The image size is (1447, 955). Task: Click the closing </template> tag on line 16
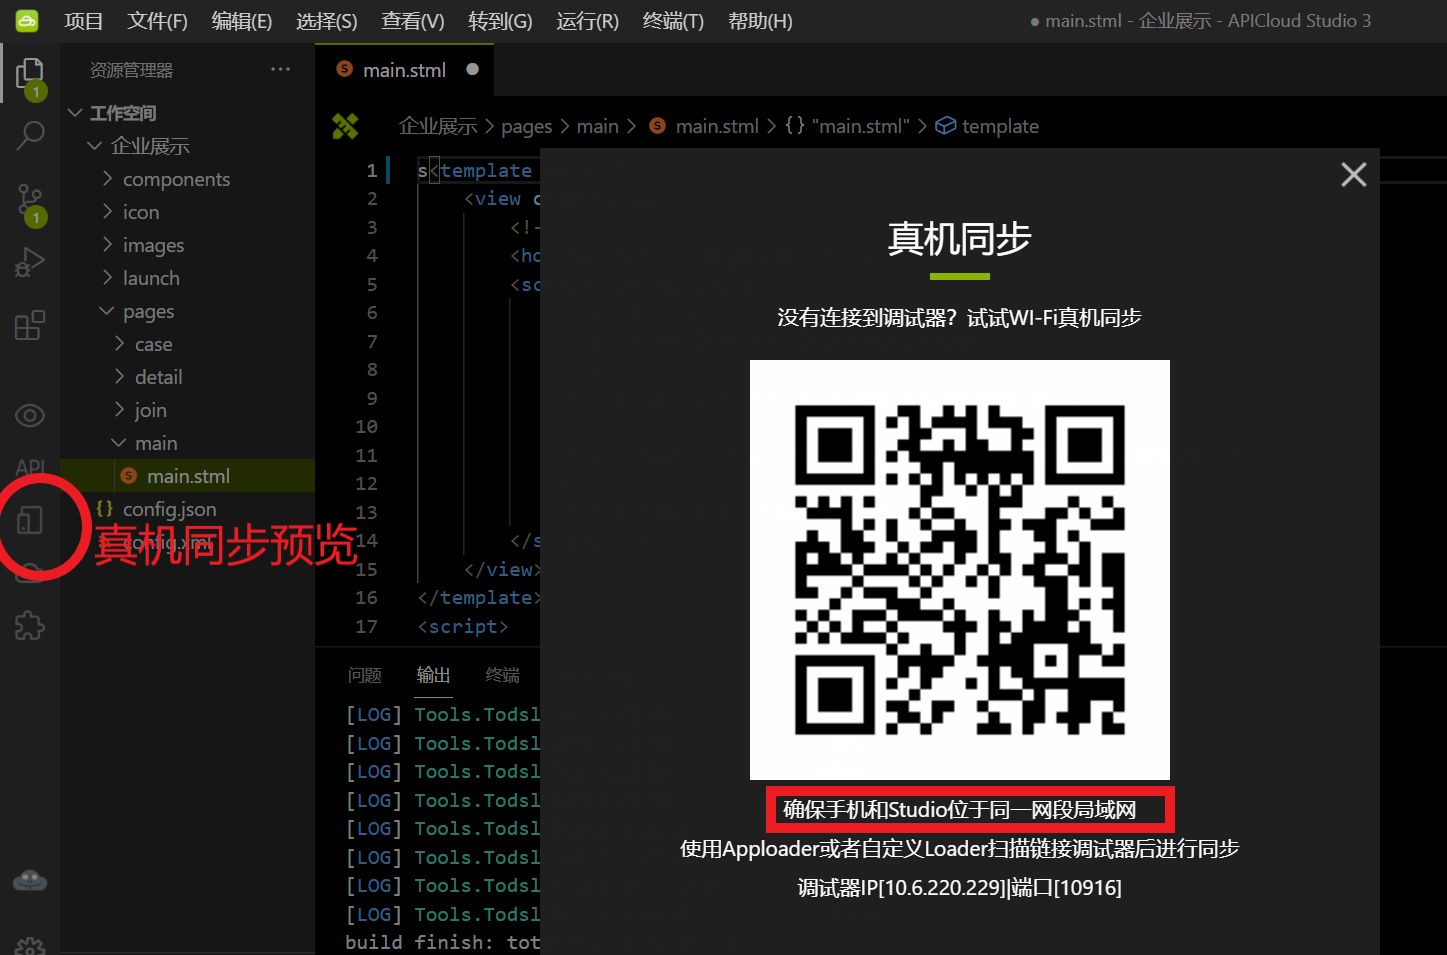click(x=479, y=598)
